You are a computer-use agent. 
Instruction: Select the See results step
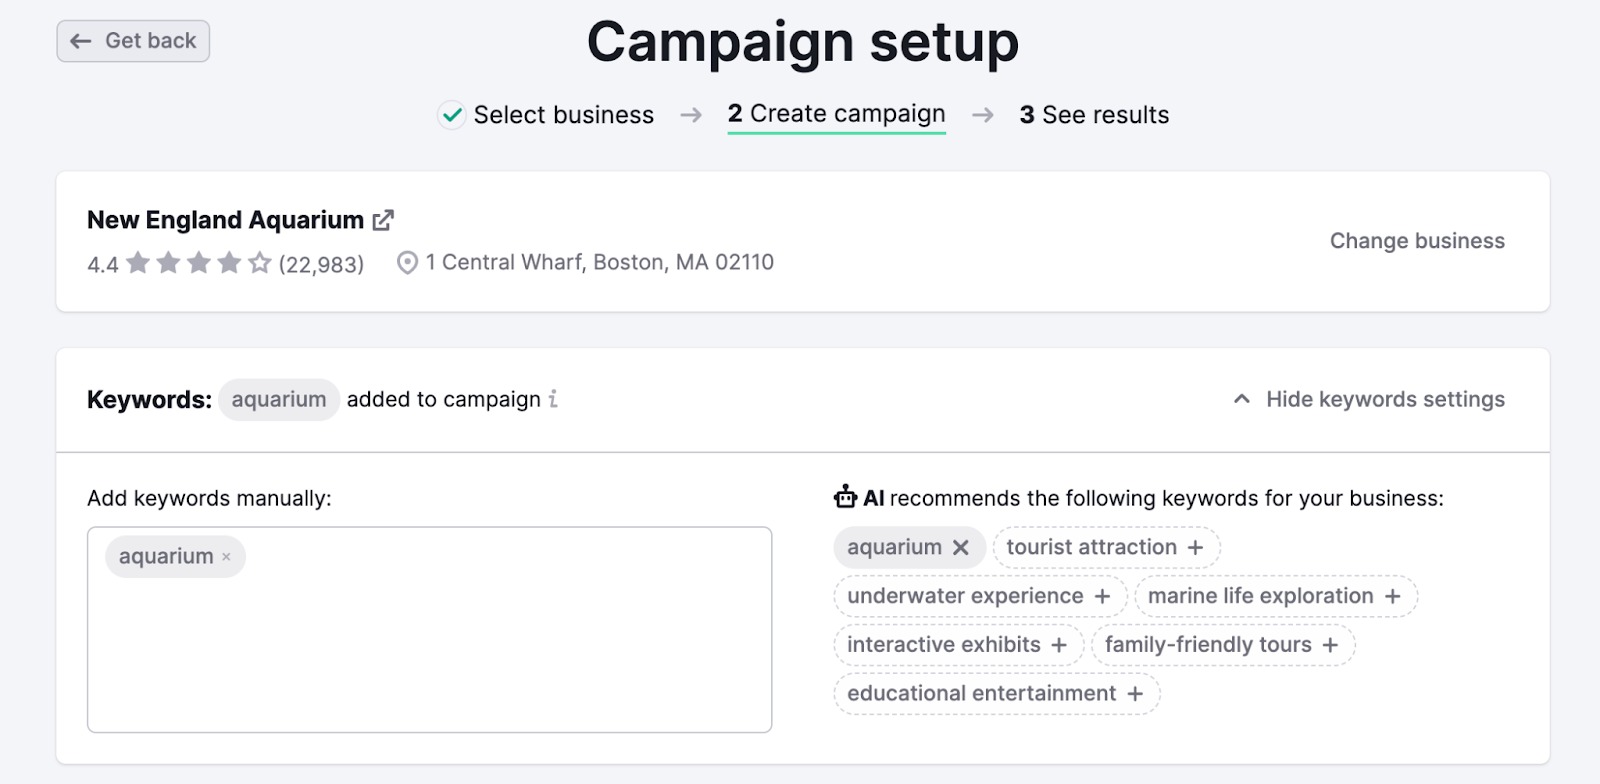1094,115
